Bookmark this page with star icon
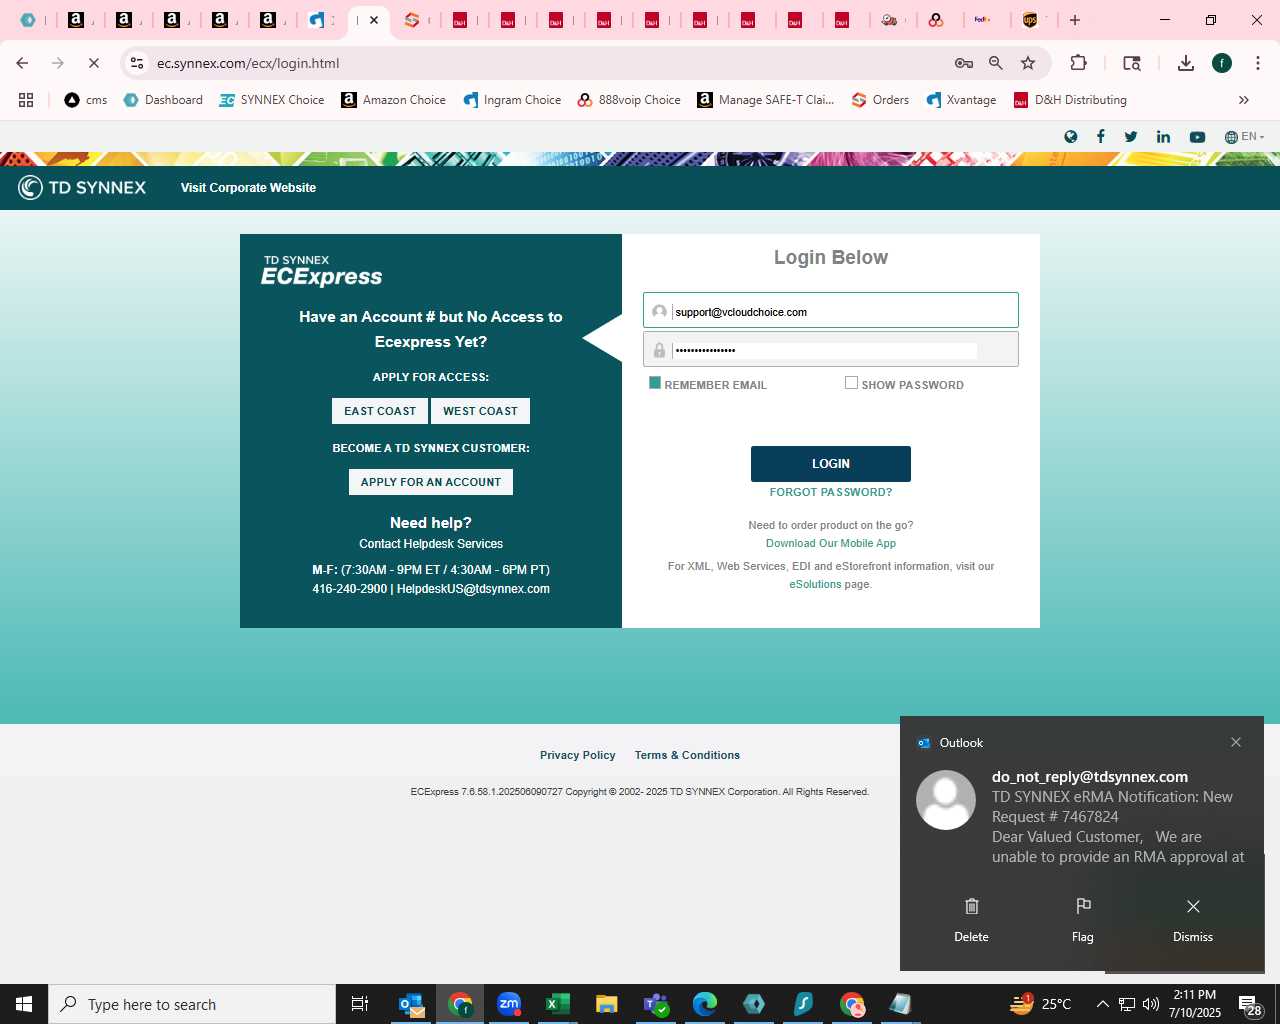This screenshot has width=1280, height=1024. 1028,63
